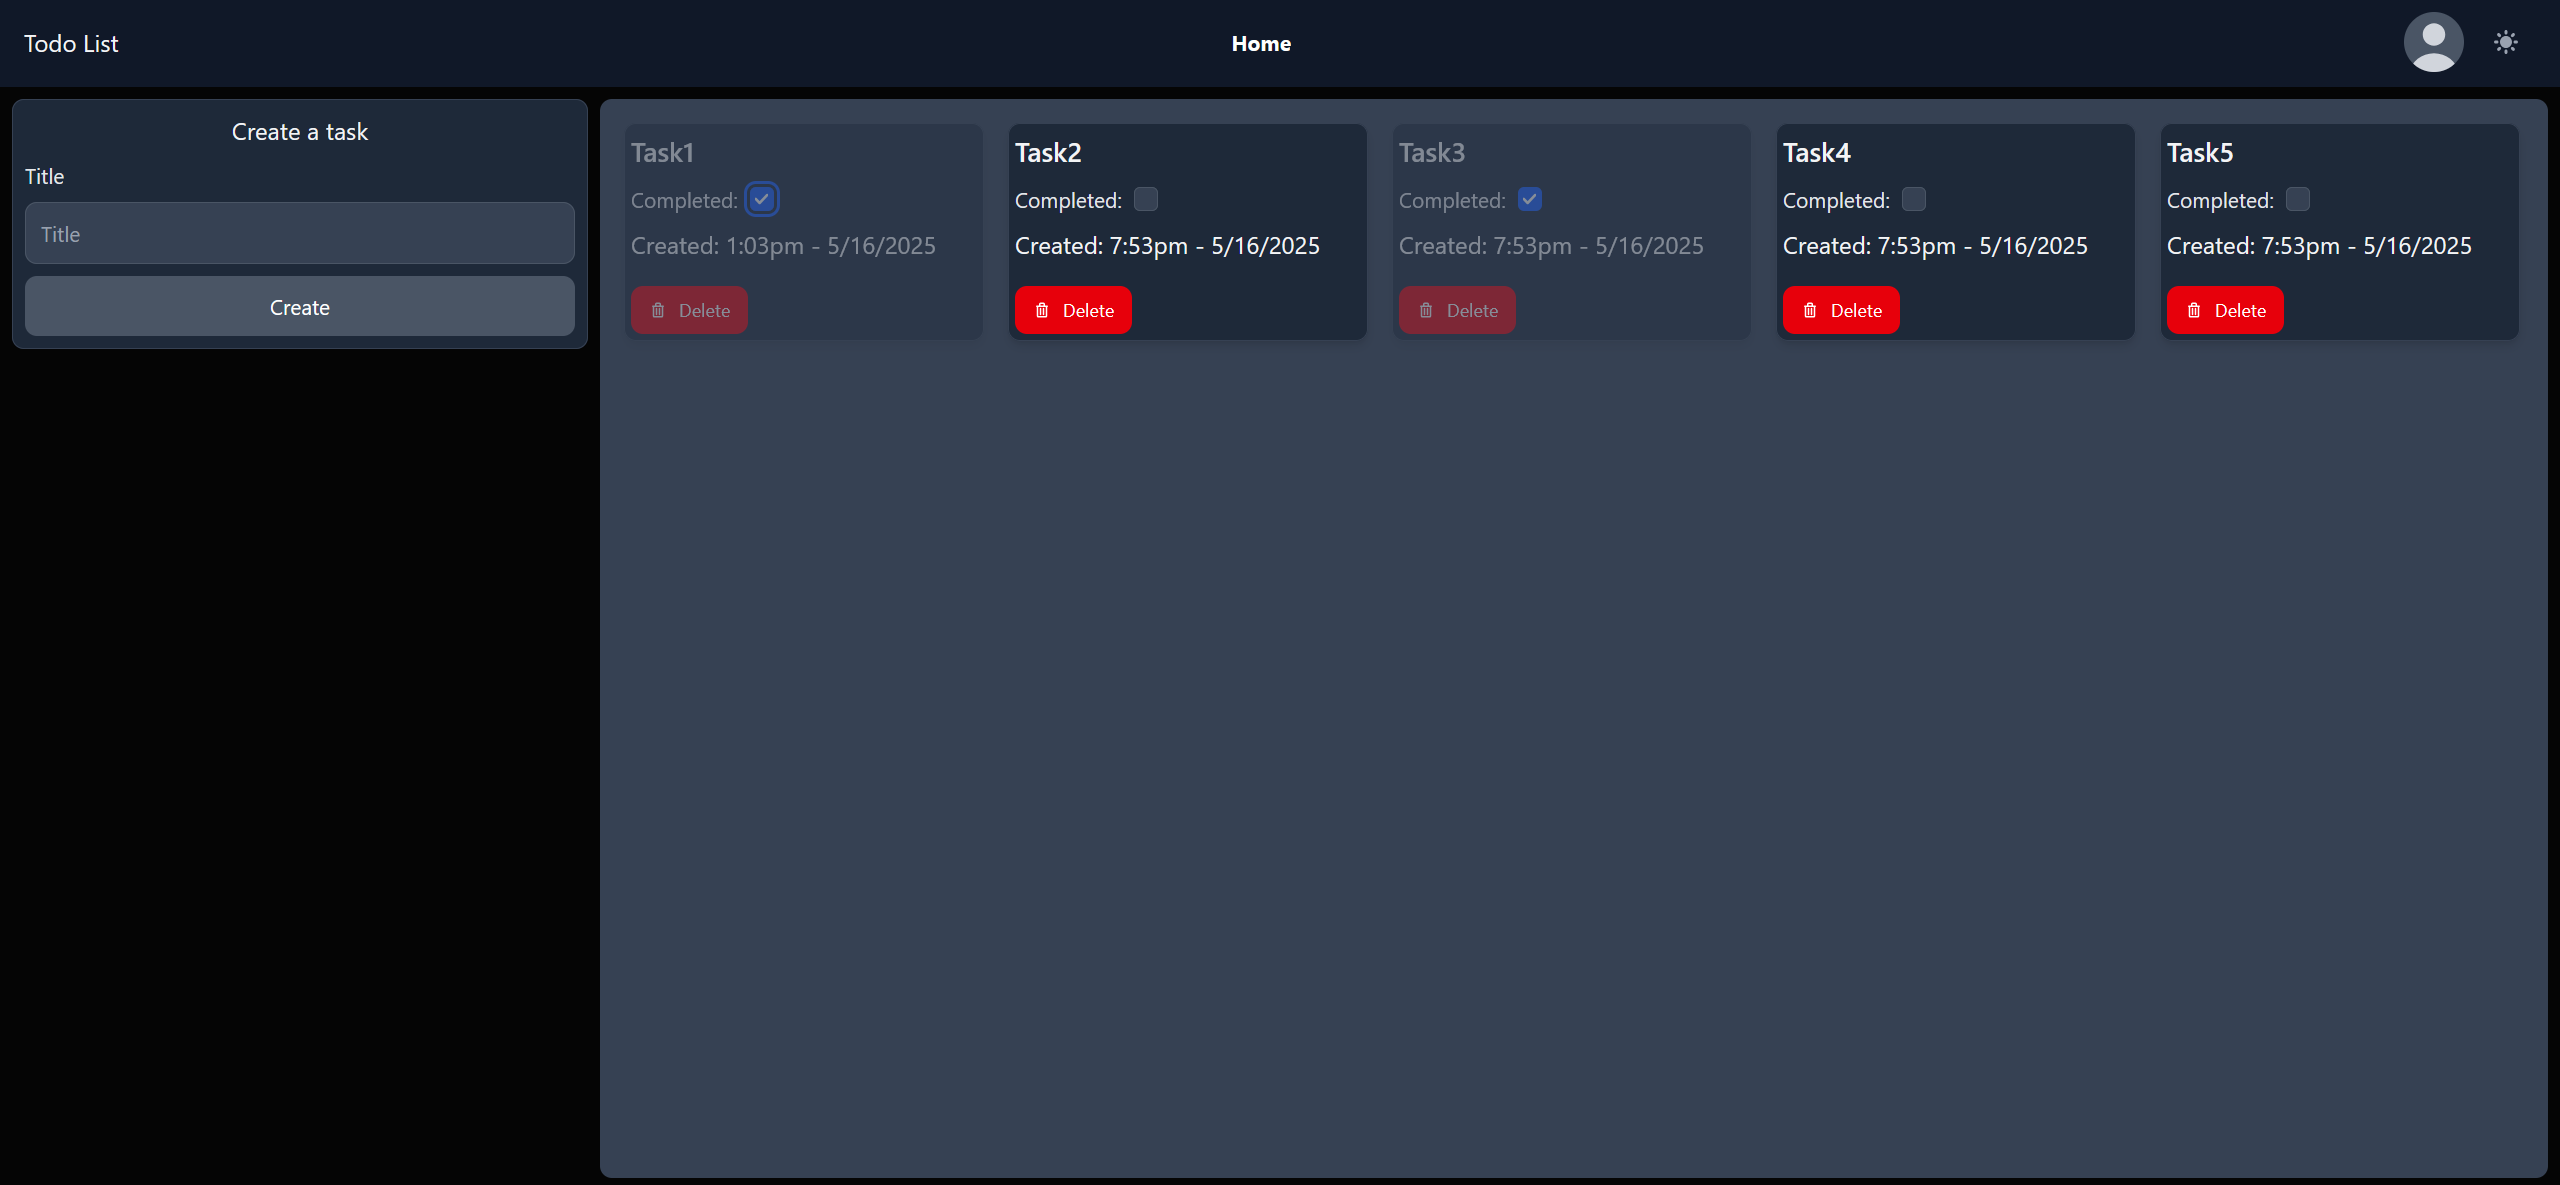This screenshot has width=2560, height=1185.
Task: Delete Task5
Action: pos(2225,310)
